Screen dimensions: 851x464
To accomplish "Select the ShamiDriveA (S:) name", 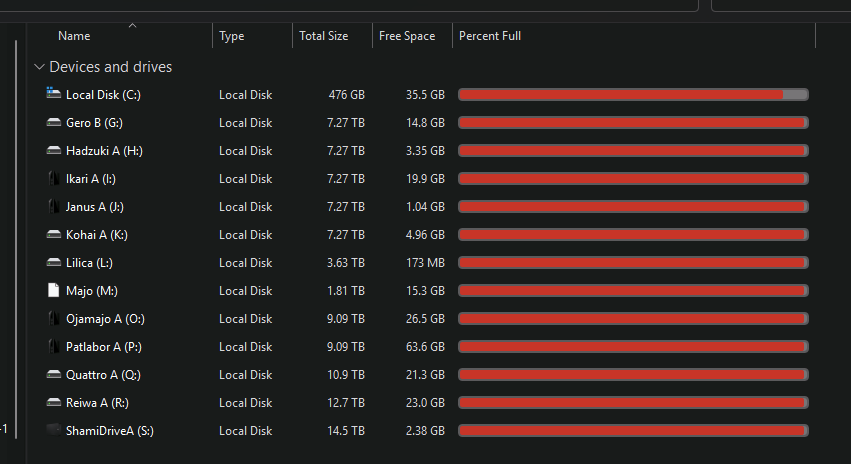I will click(110, 431).
